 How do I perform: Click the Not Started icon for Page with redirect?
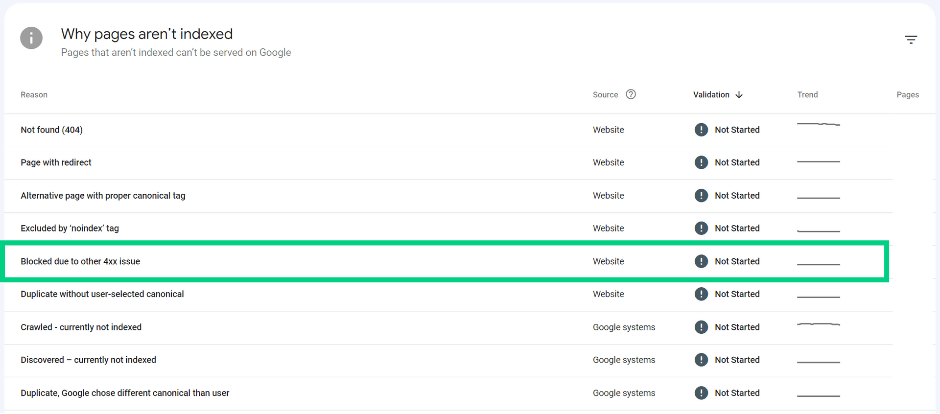(x=701, y=162)
